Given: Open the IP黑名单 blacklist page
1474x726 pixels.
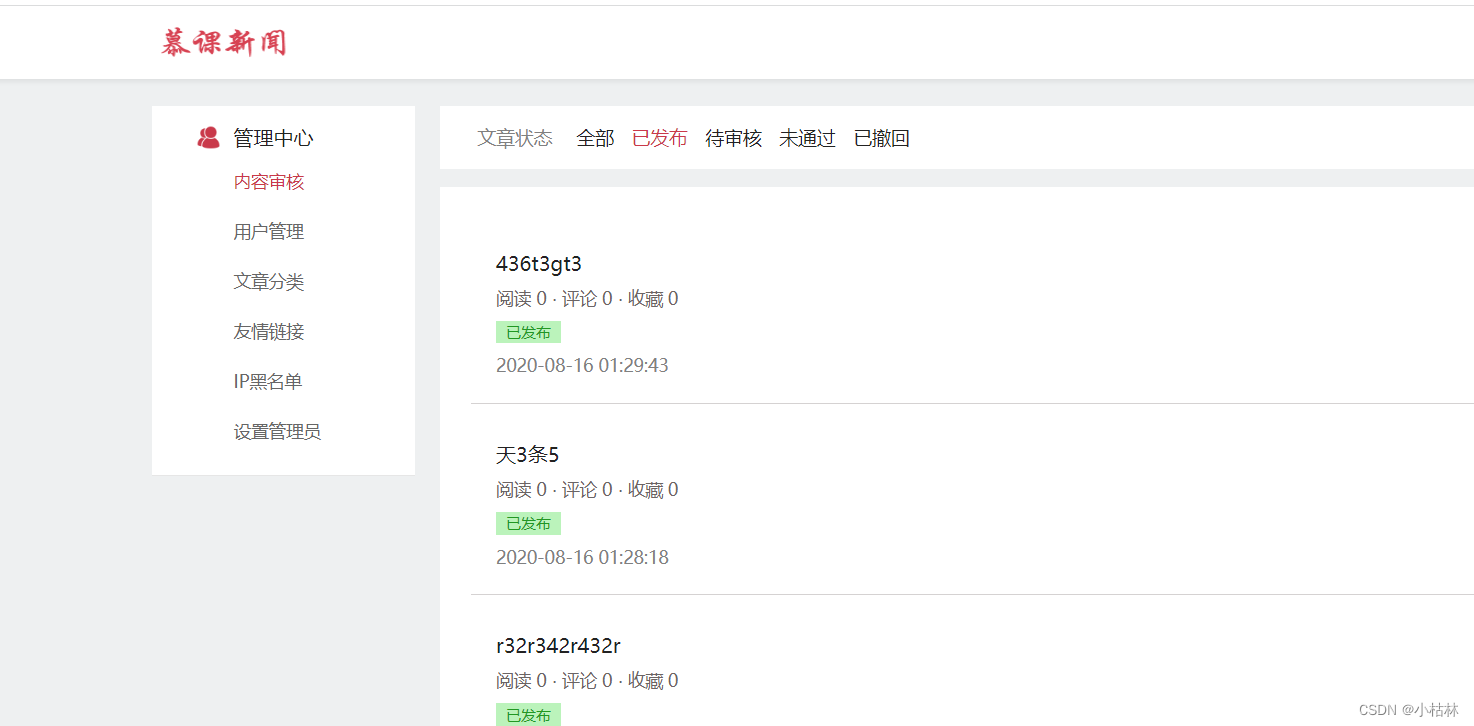Looking at the screenshot, I should point(266,380).
